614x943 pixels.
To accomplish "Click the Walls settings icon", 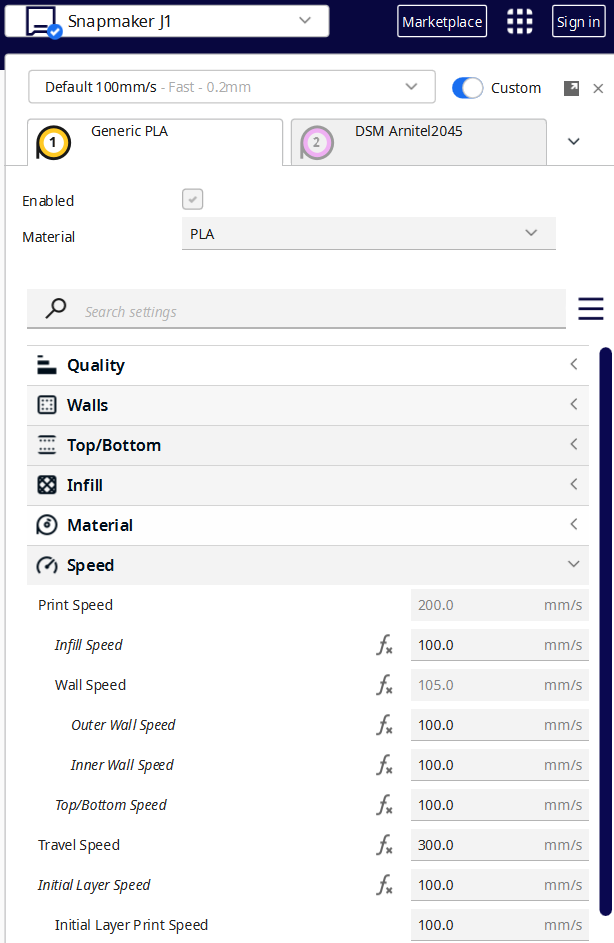I will click(46, 405).
